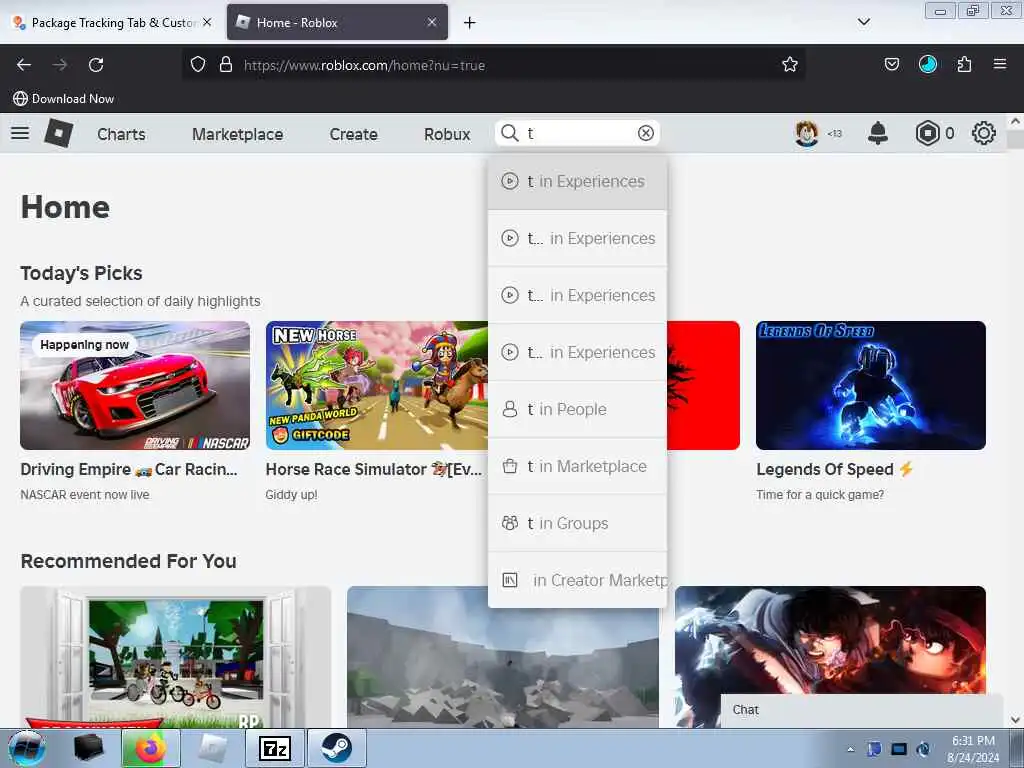Image resolution: width=1024 pixels, height=768 pixels.
Task: Click the Horse Race Simulator title
Action: coord(374,469)
